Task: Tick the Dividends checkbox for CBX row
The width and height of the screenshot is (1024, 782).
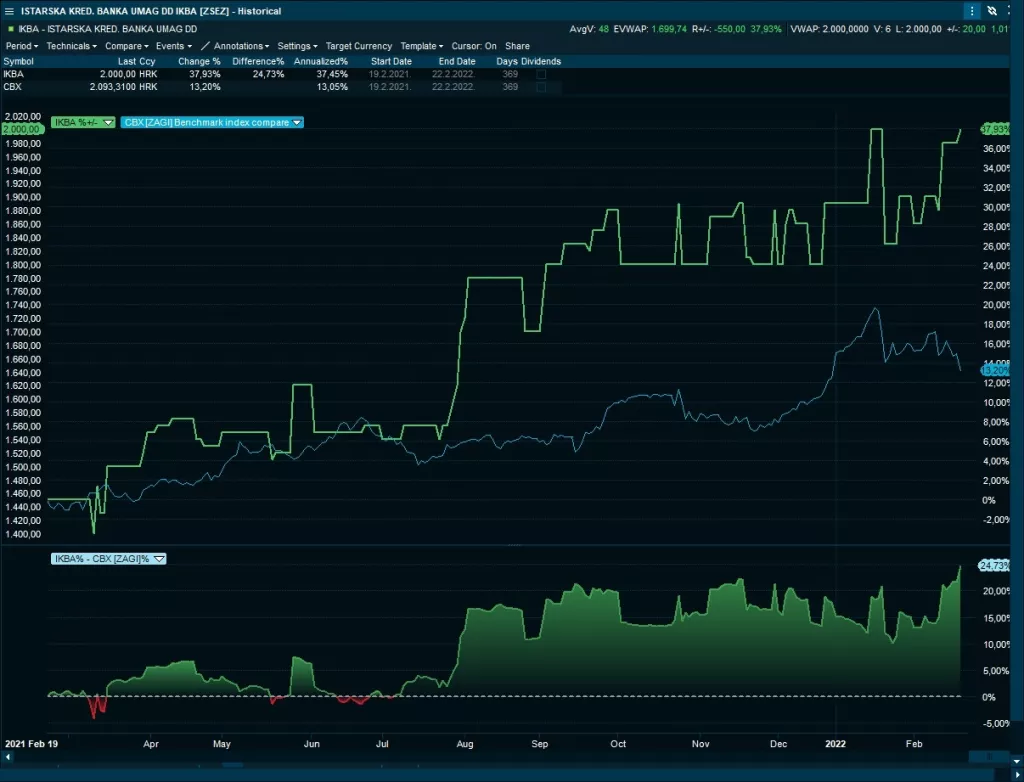Action: point(541,87)
